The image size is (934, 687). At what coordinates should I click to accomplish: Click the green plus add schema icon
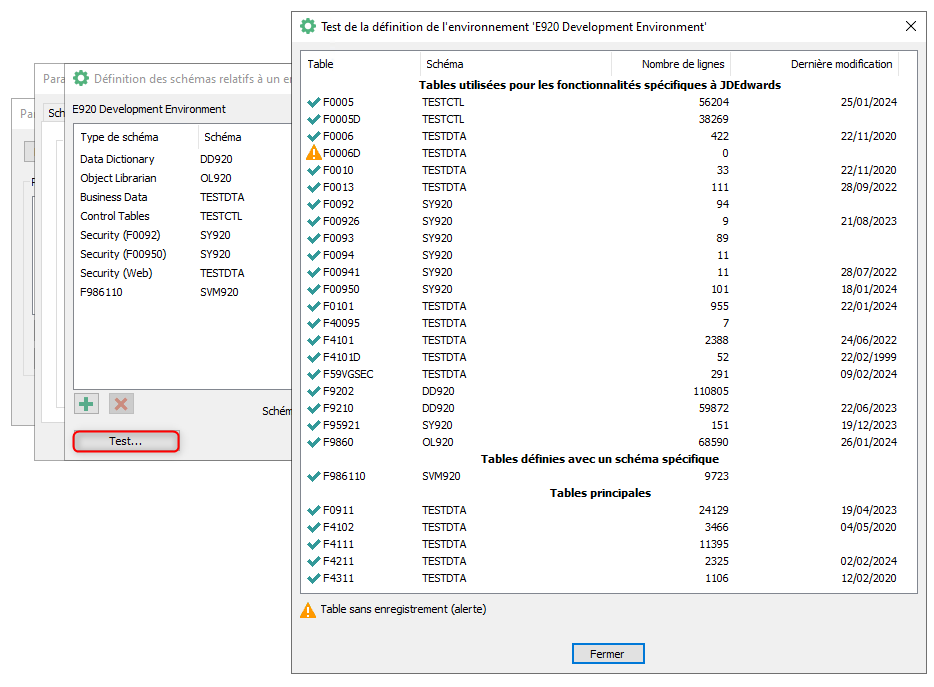(86, 404)
